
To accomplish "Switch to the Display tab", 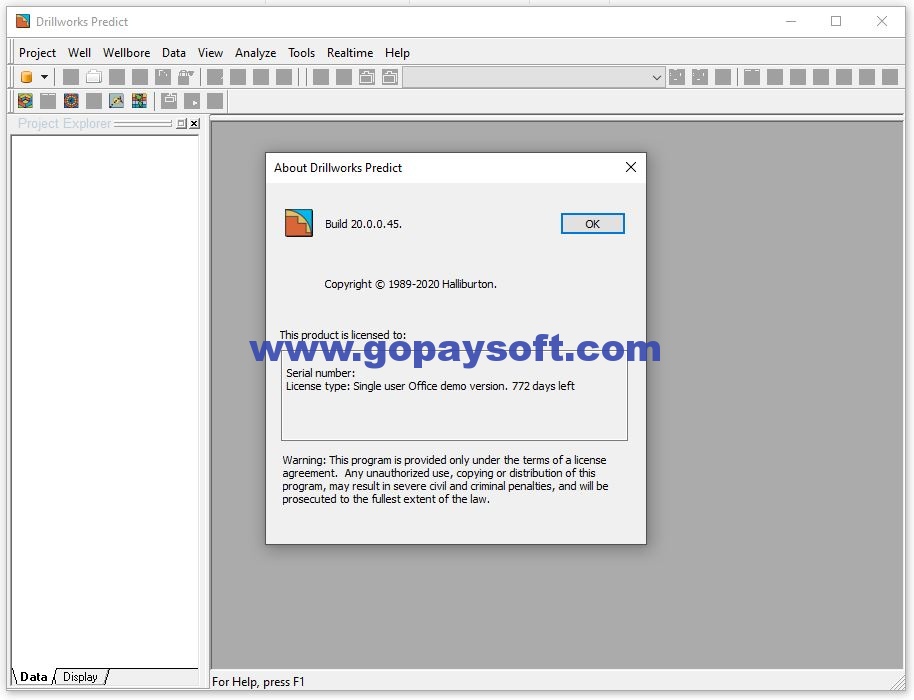I will pyautogui.click(x=80, y=677).
